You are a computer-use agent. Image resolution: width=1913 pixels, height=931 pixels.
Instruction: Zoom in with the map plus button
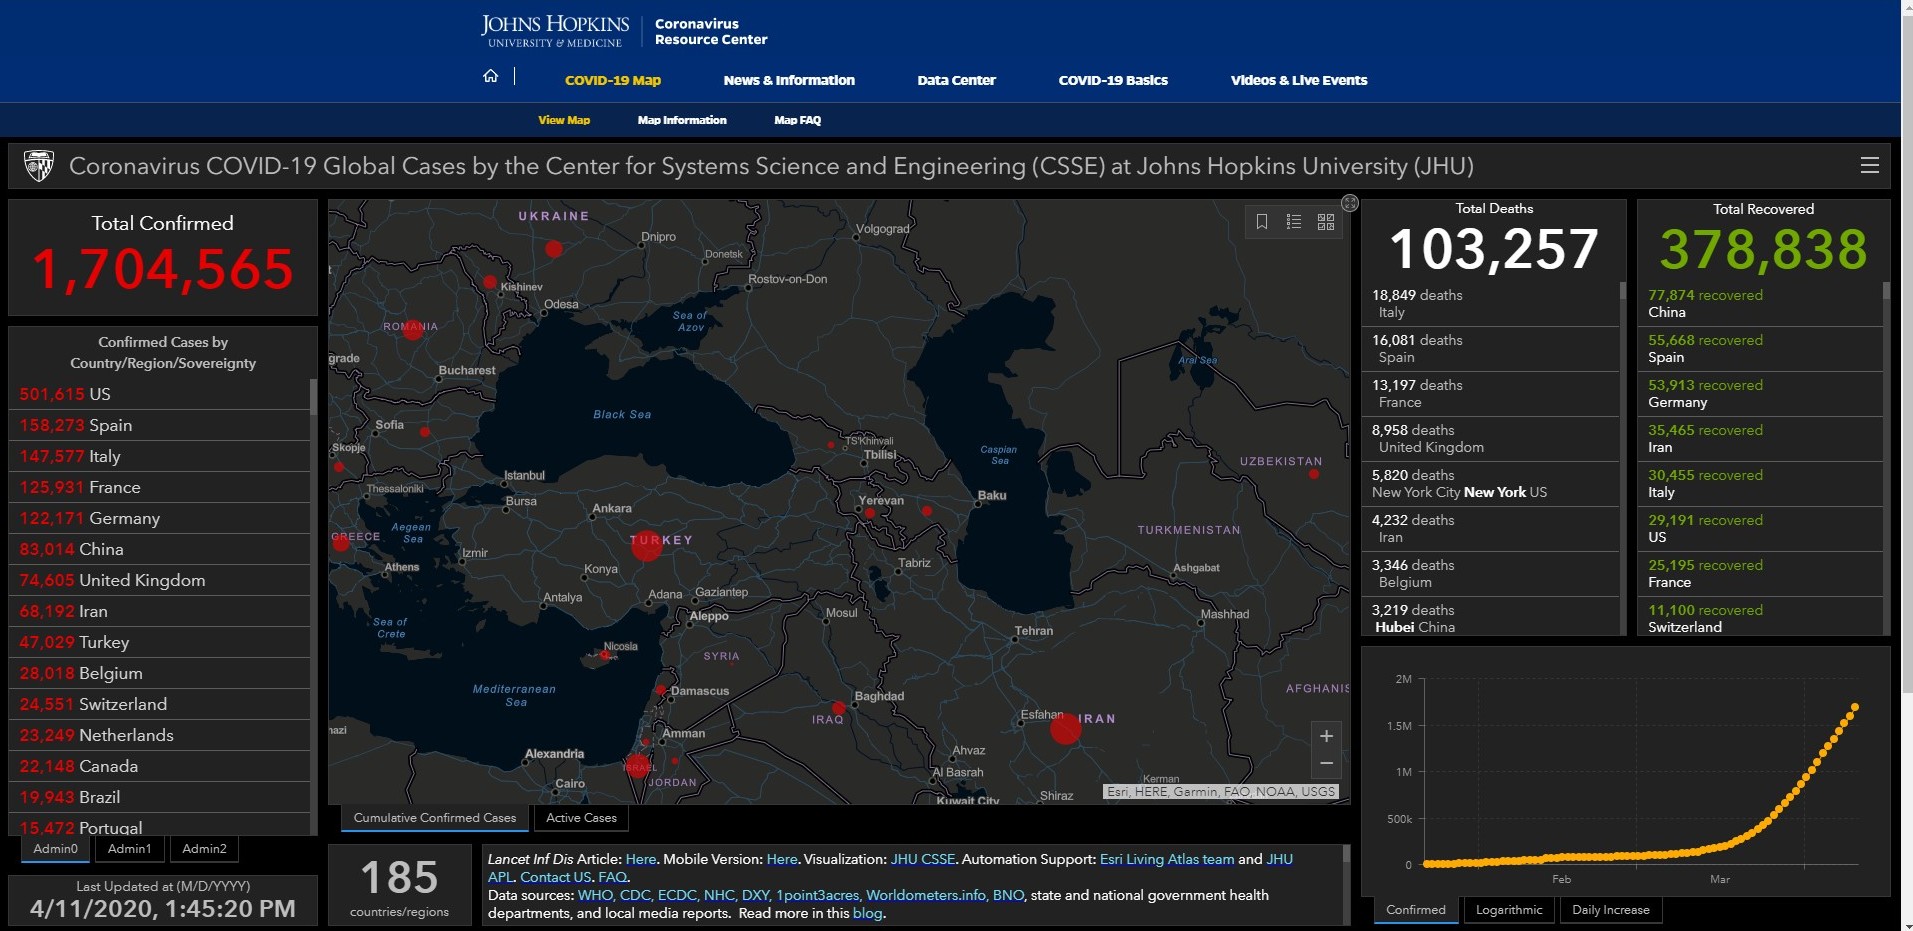(1326, 736)
